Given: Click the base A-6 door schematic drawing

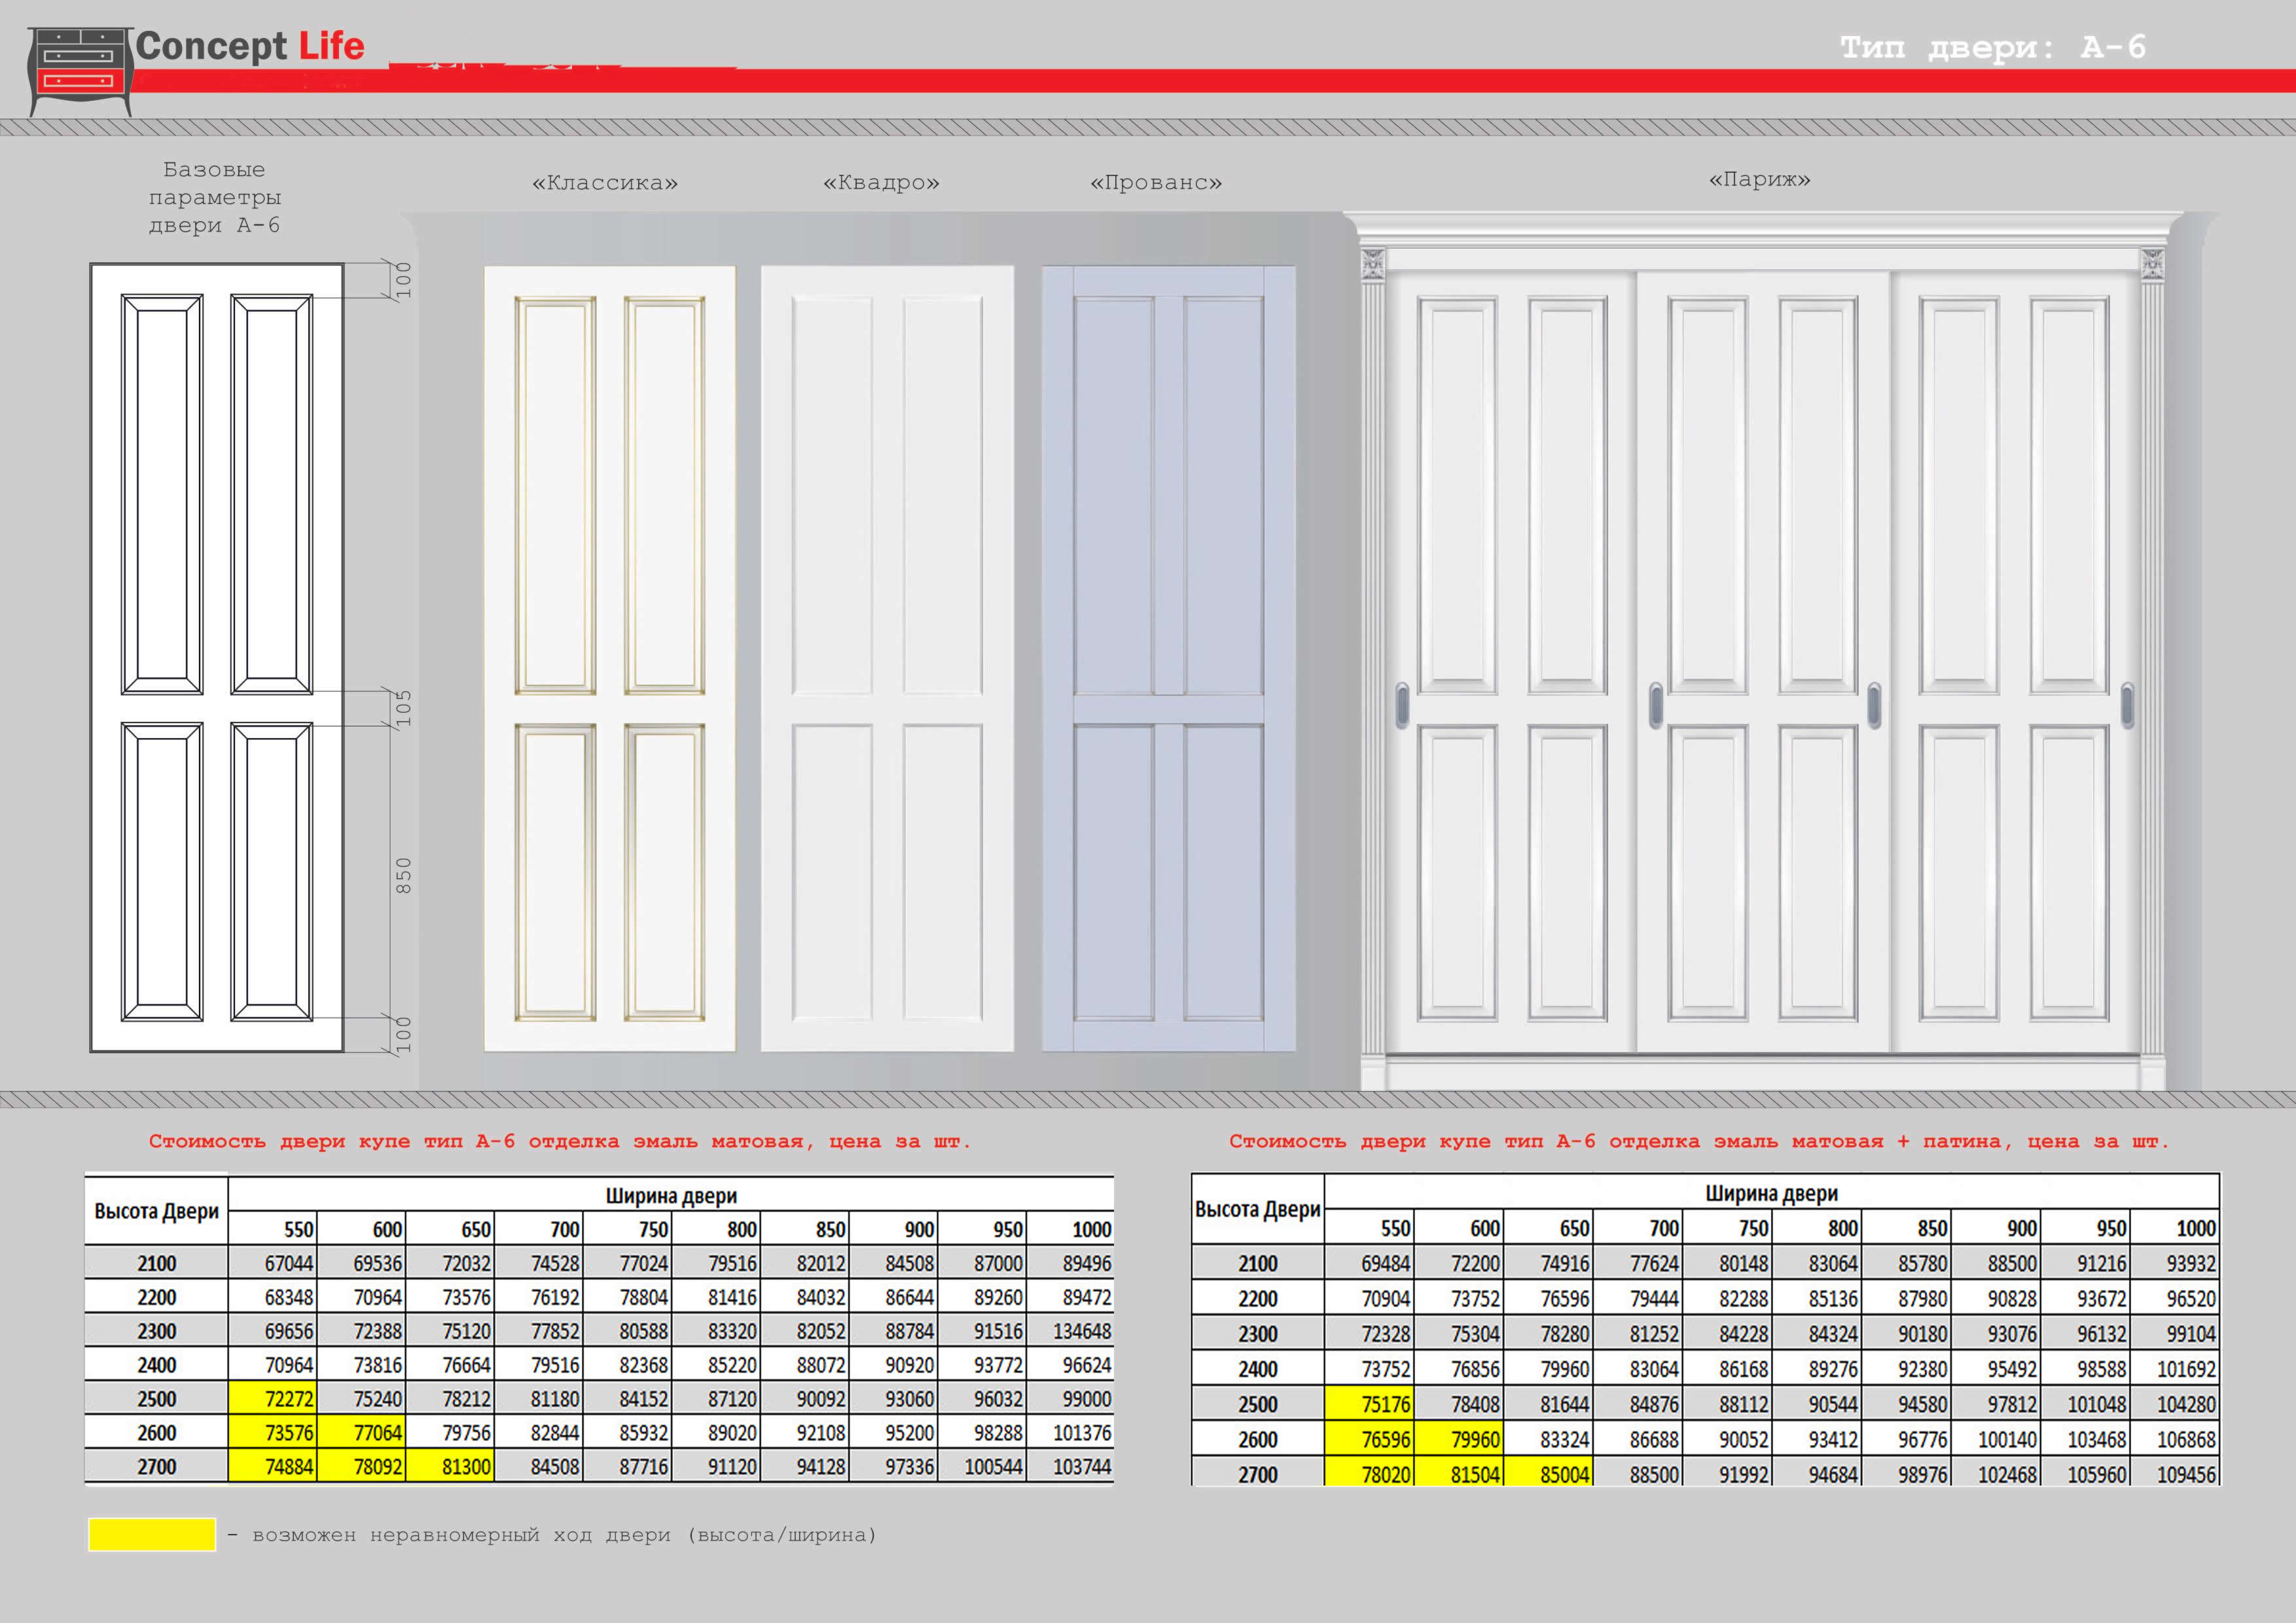Looking at the screenshot, I should (216, 657).
